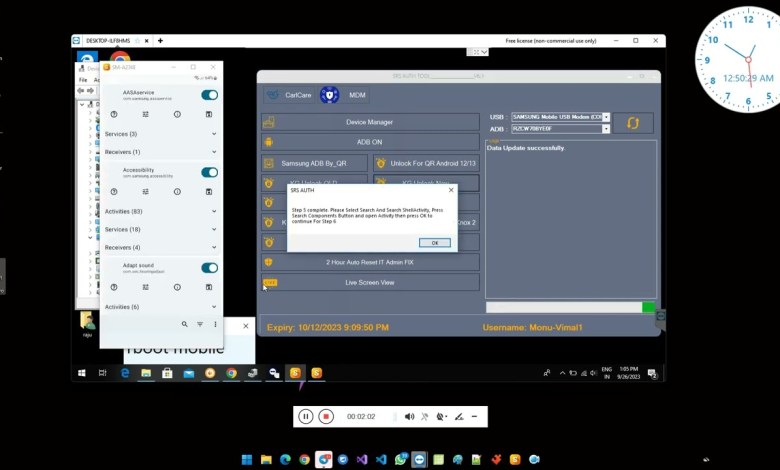Open Visual Studio Code in local taskbar

tap(381, 460)
